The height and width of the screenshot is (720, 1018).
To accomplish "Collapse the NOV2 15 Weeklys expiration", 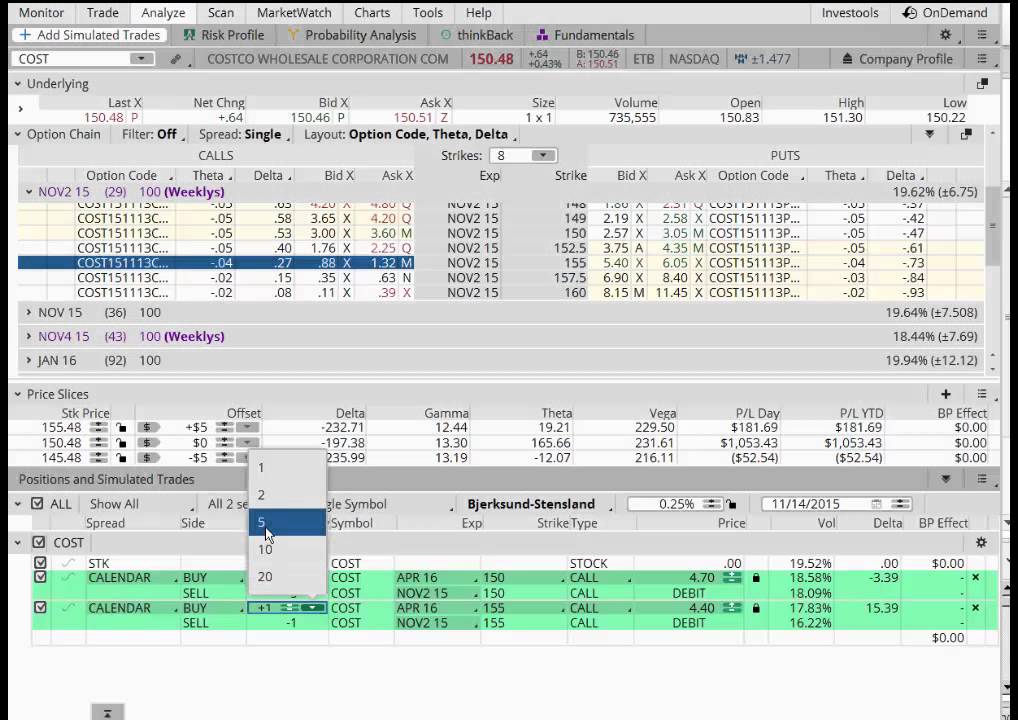I will click(29, 192).
